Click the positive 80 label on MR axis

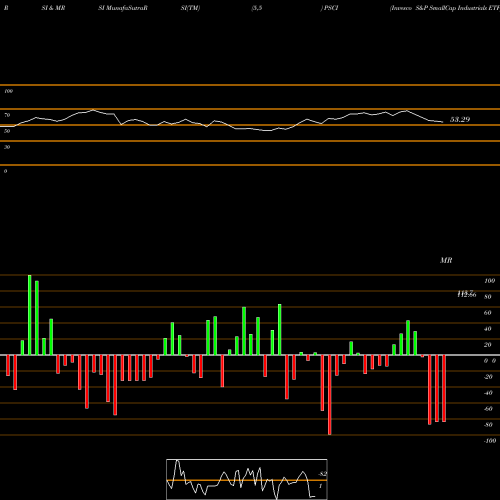pyautogui.click(x=487, y=297)
